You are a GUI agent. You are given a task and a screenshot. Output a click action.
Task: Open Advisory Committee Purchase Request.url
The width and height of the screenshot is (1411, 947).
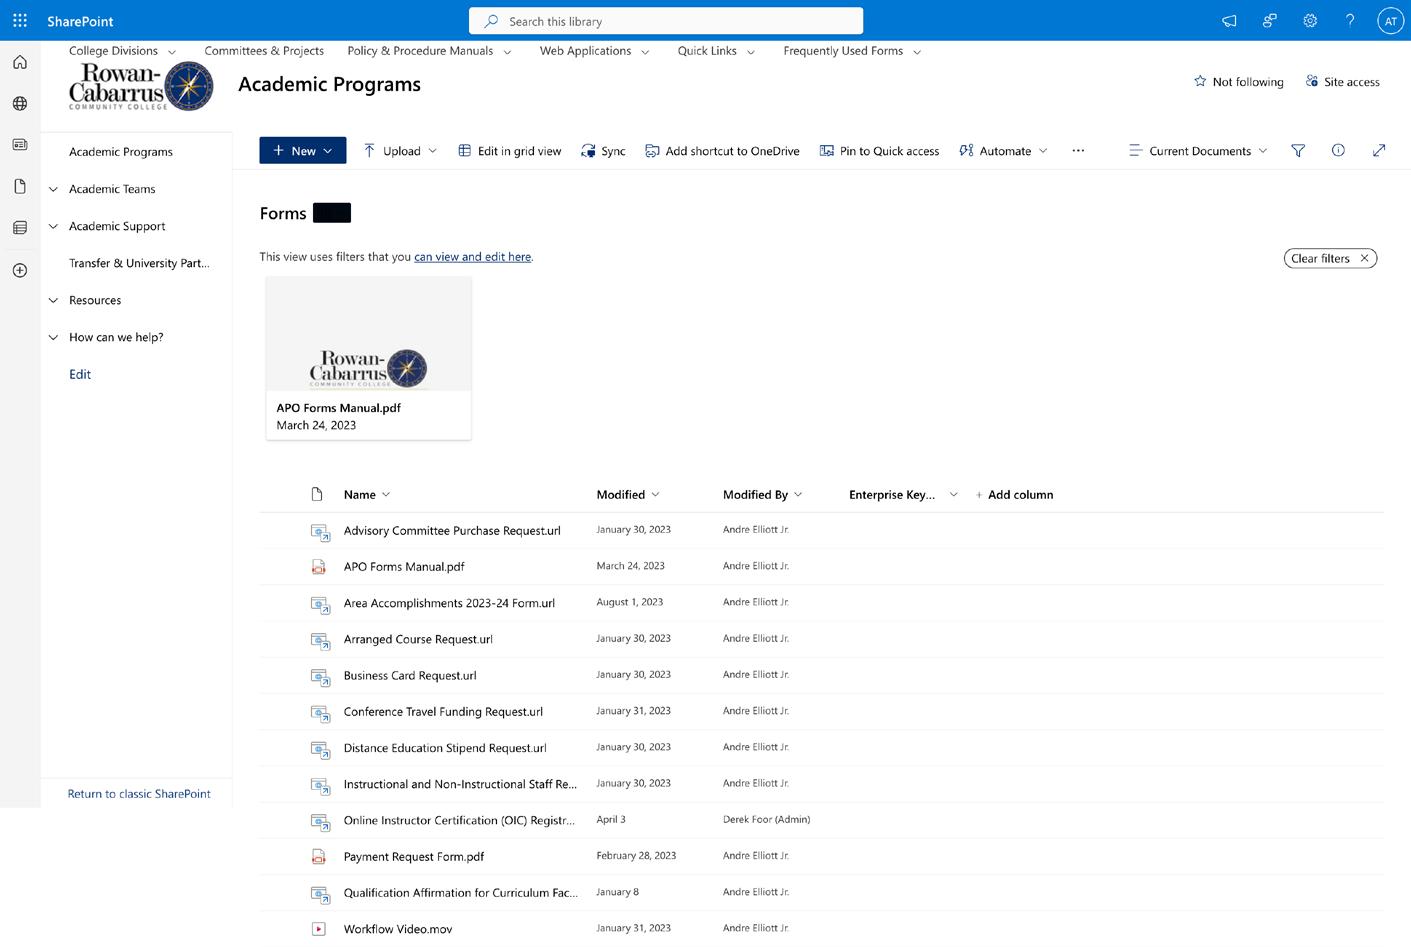click(452, 531)
